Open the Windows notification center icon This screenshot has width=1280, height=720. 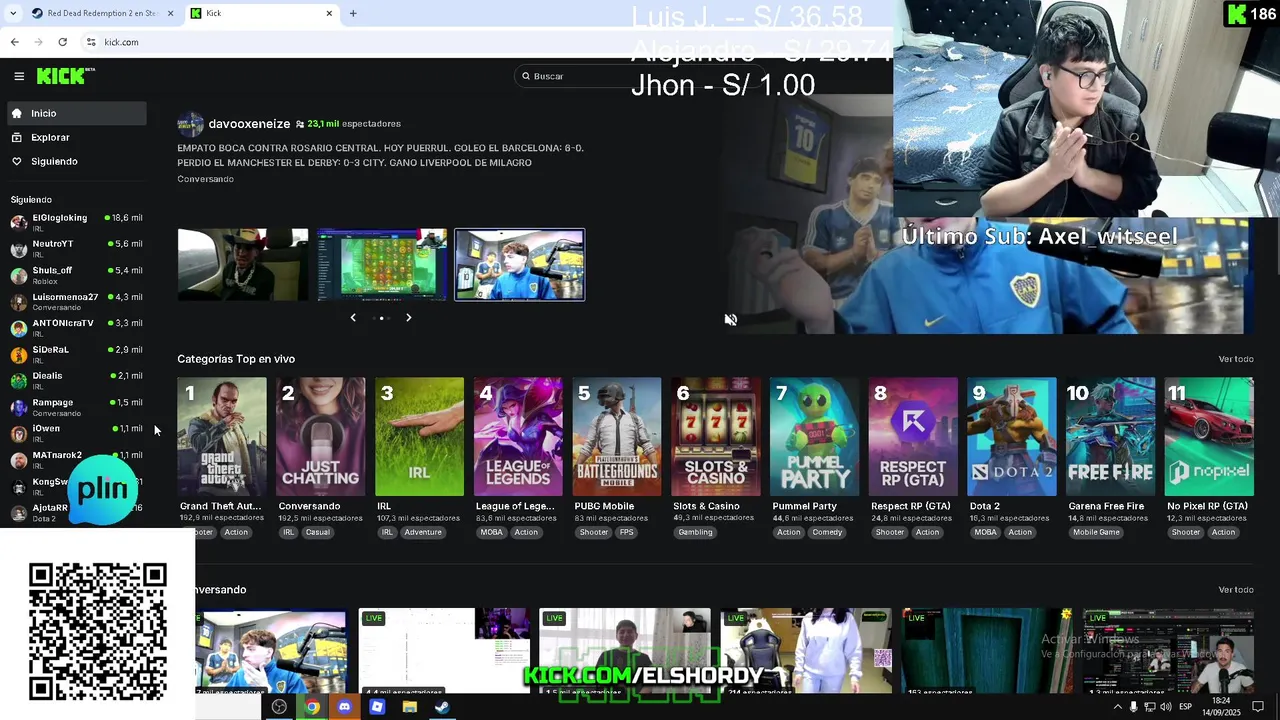(x=1259, y=707)
